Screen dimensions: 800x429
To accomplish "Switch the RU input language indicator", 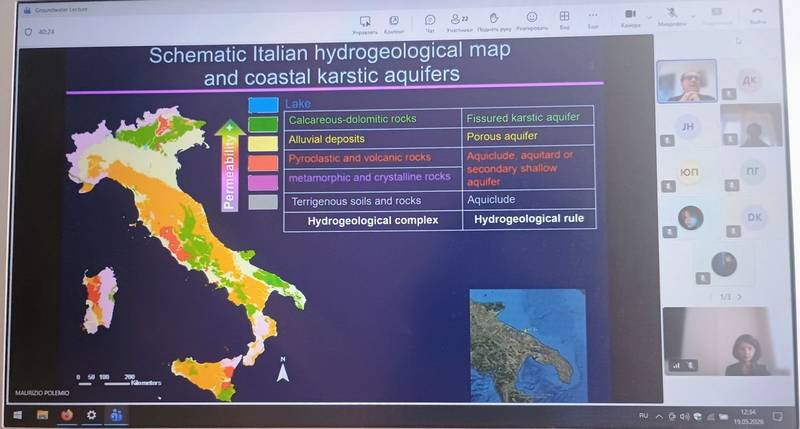I will [643, 416].
